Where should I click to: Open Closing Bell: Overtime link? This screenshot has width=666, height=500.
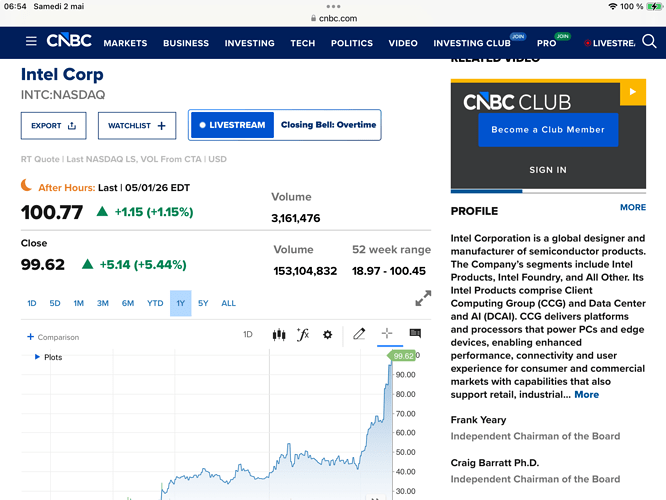328,125
